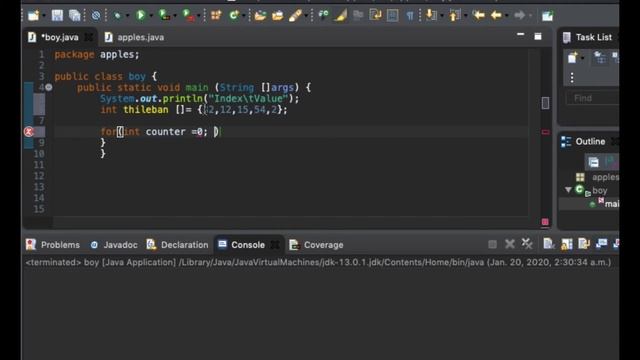The width and height of the screenshot is (640, 360).
Task: Save the current file with the floppy icon
Action: pyautogui.click(x=57, y=16)
